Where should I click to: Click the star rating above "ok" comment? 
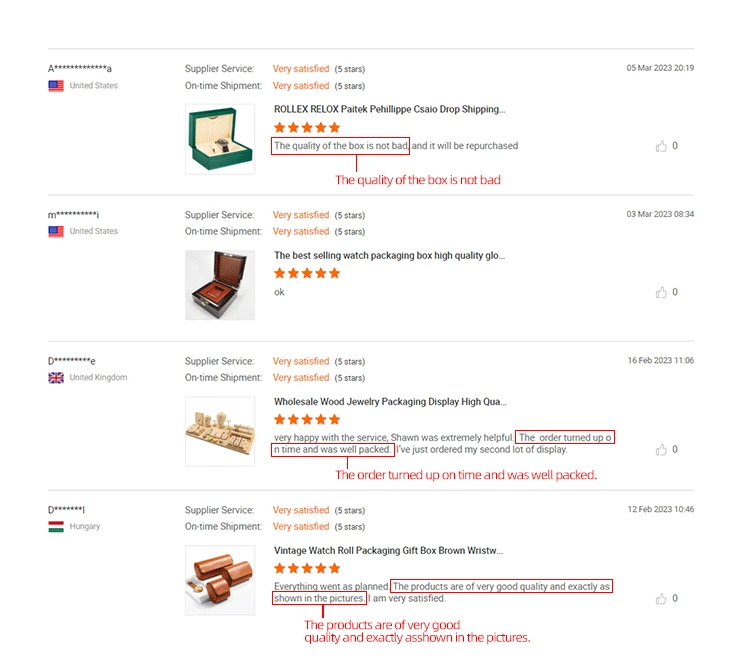307,274
